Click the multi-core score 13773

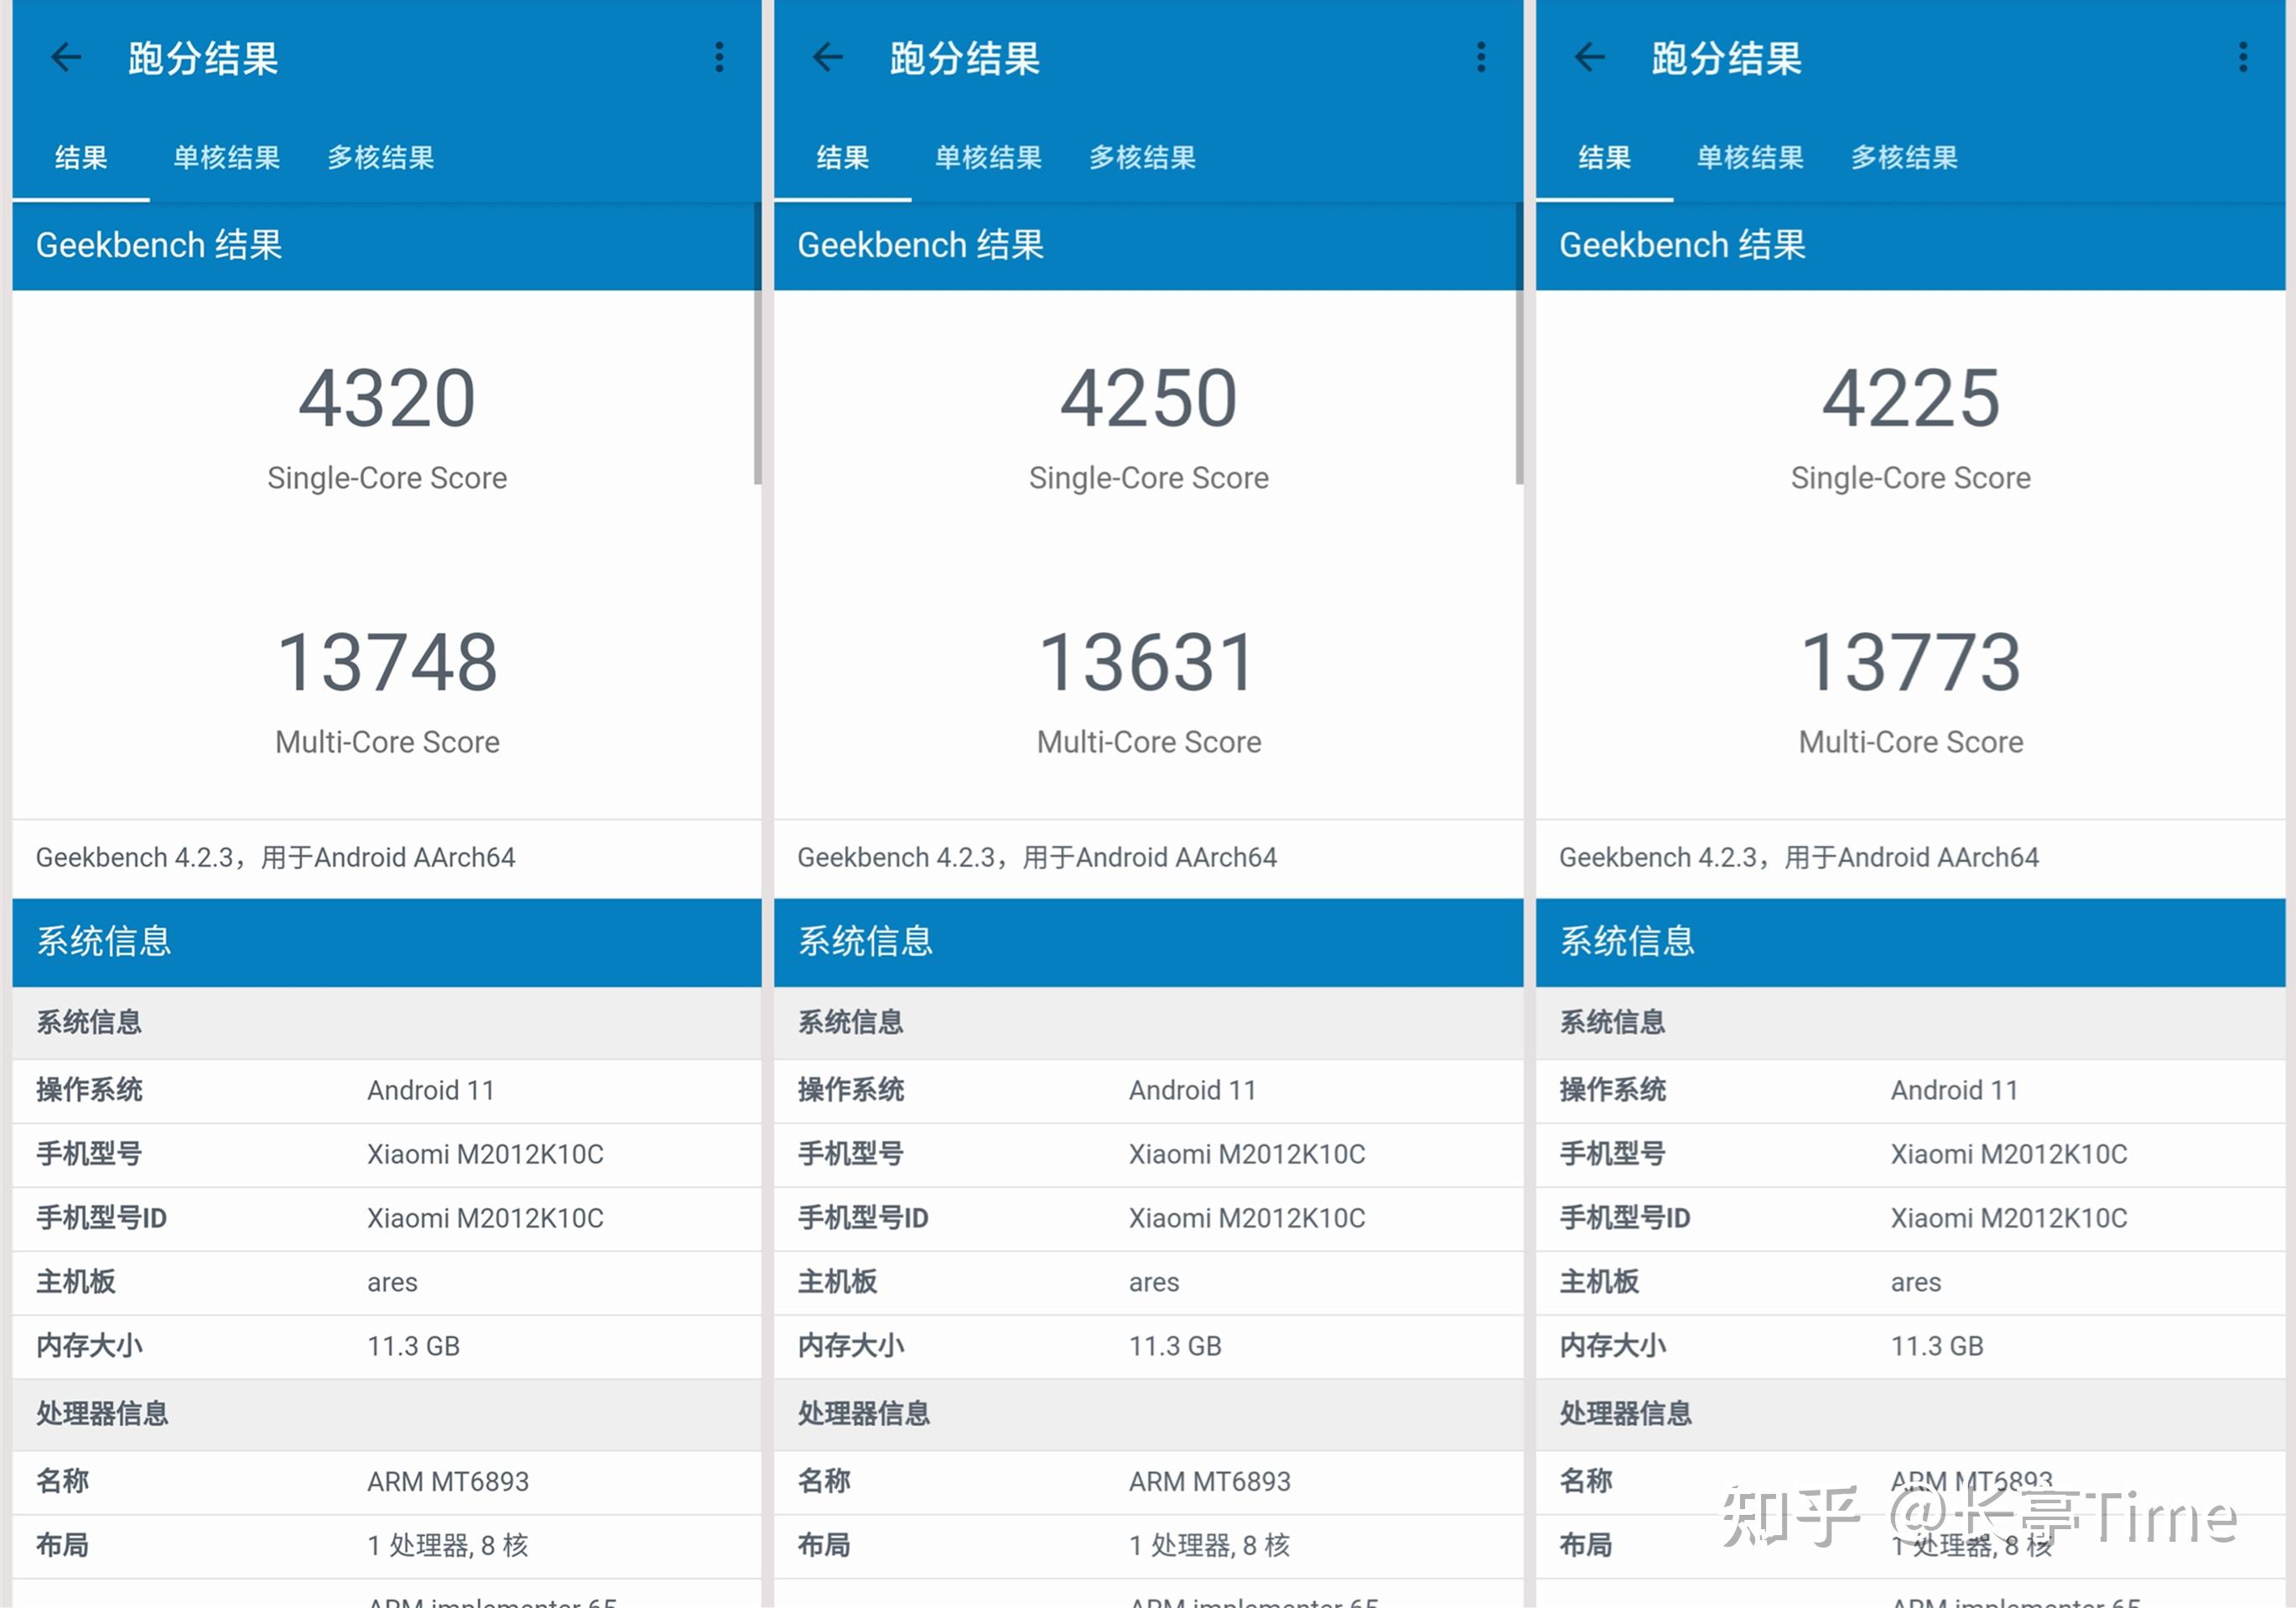(x=1911, y=662)
